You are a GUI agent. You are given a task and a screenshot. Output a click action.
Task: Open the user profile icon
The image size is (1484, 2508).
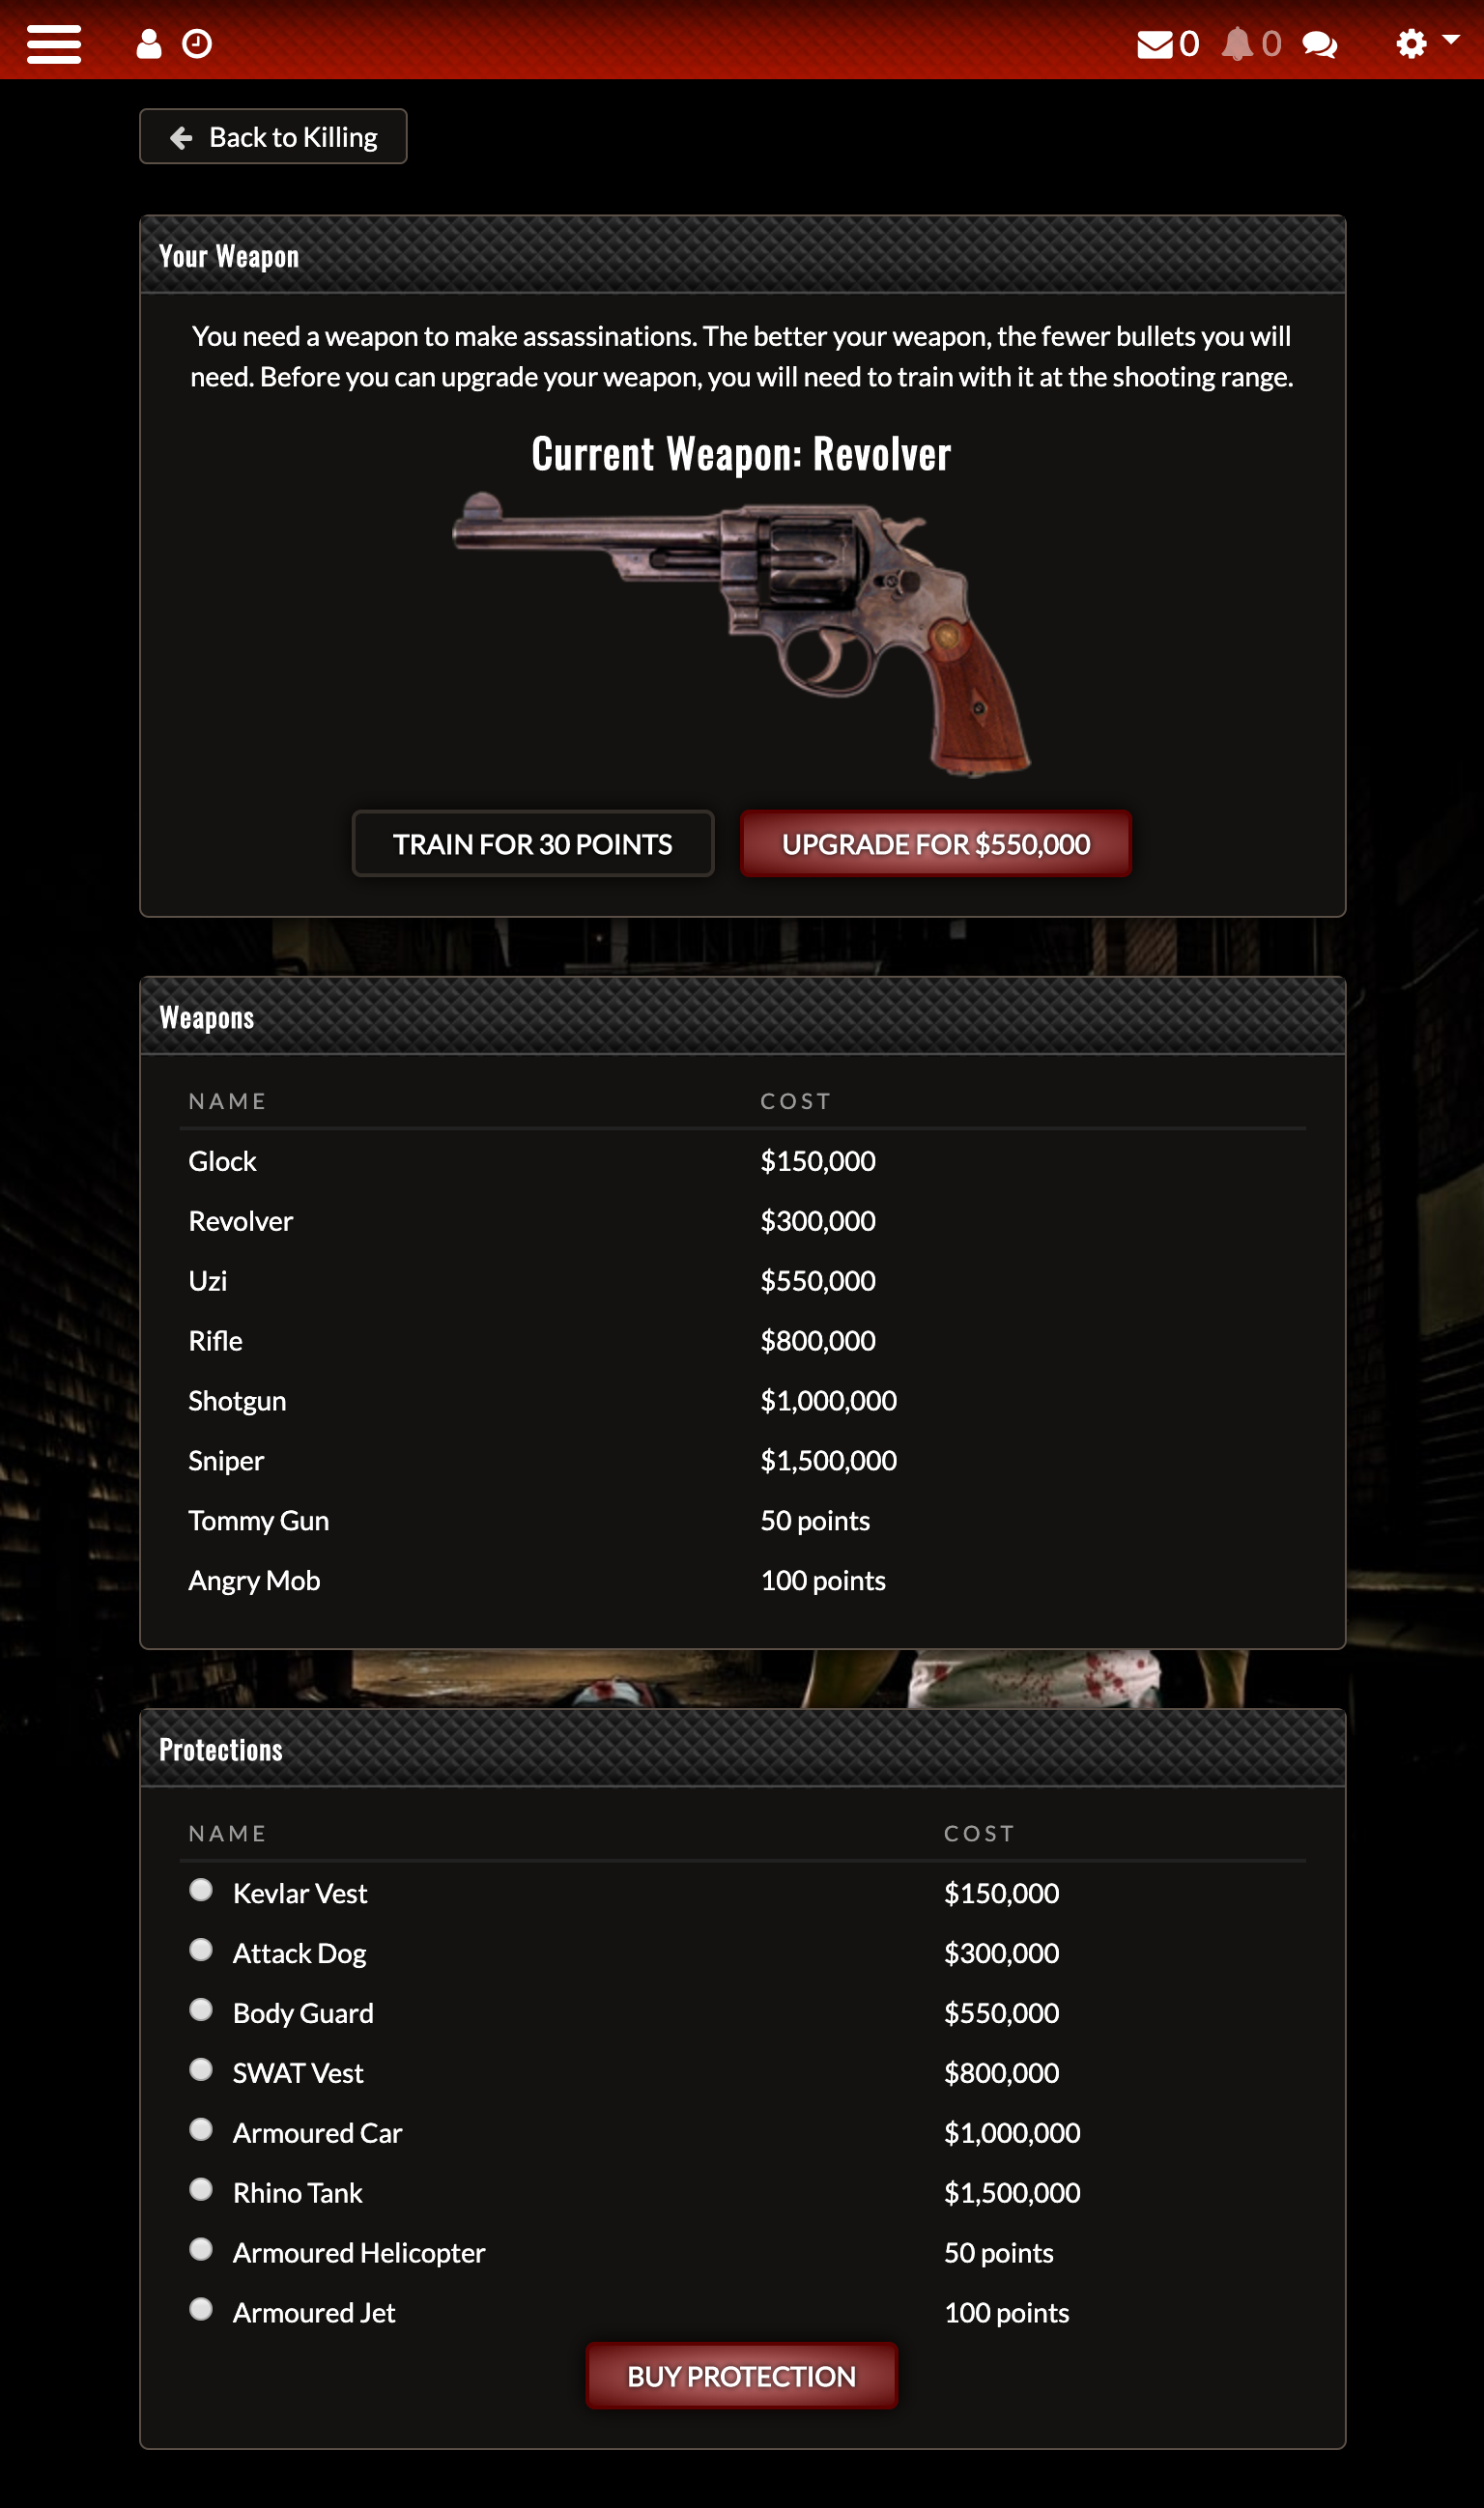pos(149,44)
